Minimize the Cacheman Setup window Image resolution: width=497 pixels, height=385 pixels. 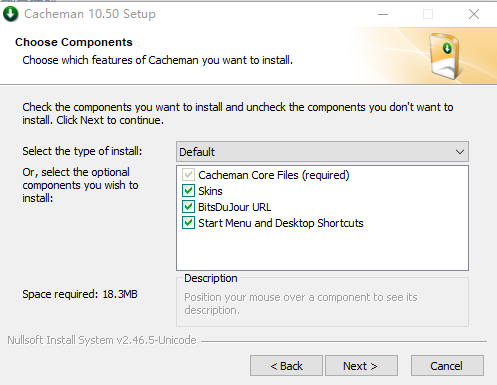[383, 14]
